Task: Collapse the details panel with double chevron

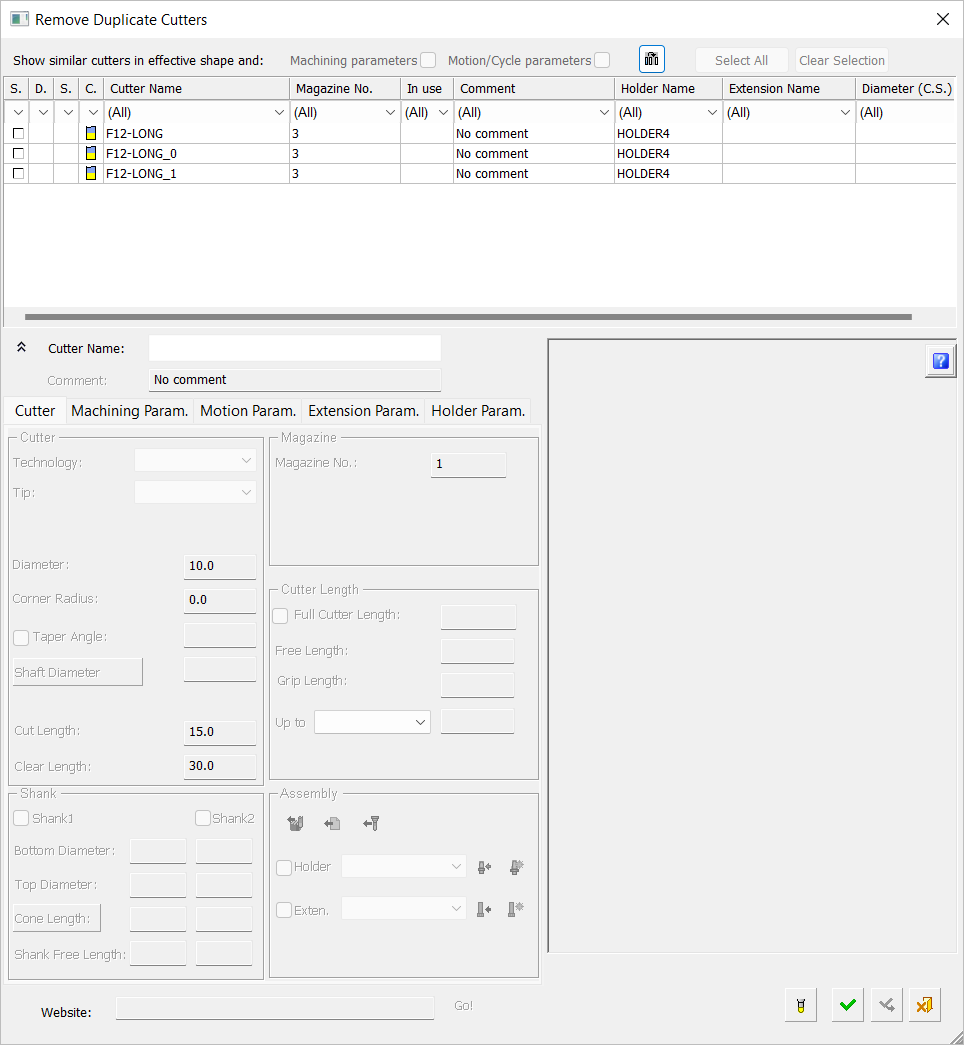Action: (x=21, y=347)
